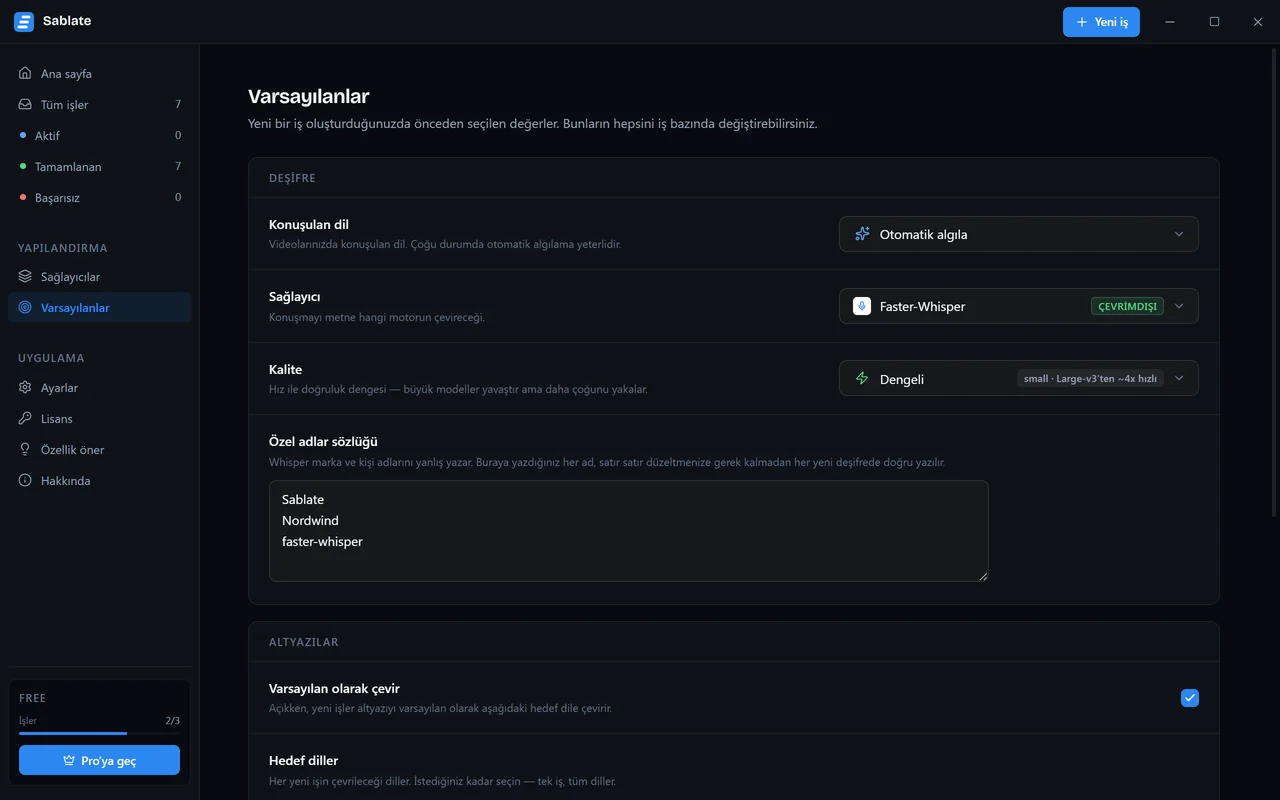The image size is (1280, 800).
Task: Show Aktif jobs
Action: click(99, 135)
